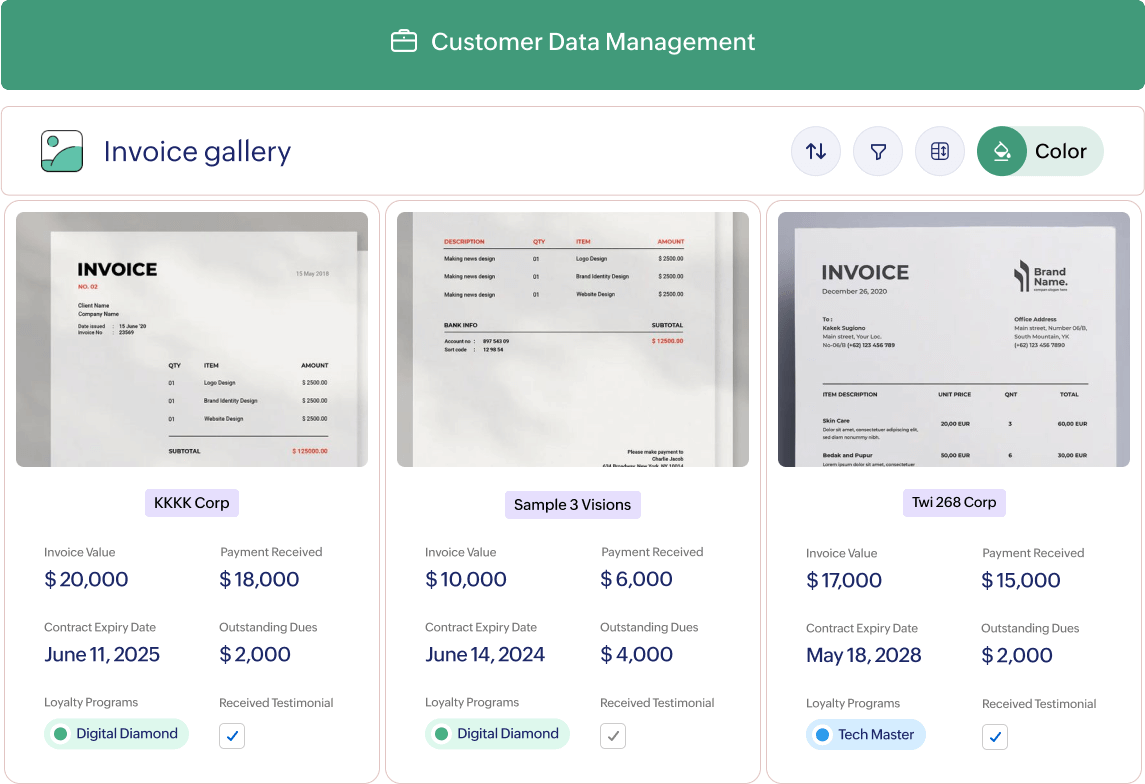The width and height of the screenshot is (1145, 784).
Task: Click the Color paint bucket icon
Action: [1002, 151]
